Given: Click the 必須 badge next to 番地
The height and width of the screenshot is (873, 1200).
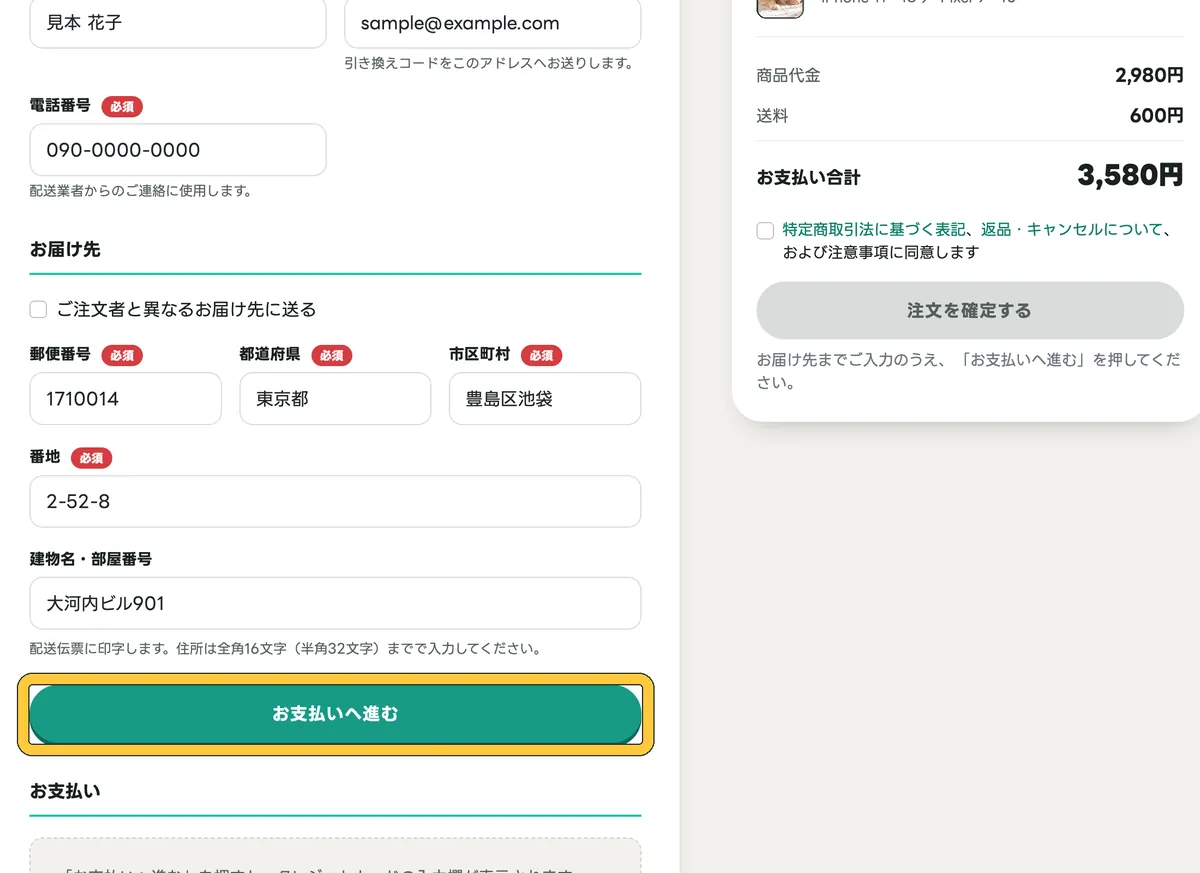Looking at the screenshot, I should [91, 458].
